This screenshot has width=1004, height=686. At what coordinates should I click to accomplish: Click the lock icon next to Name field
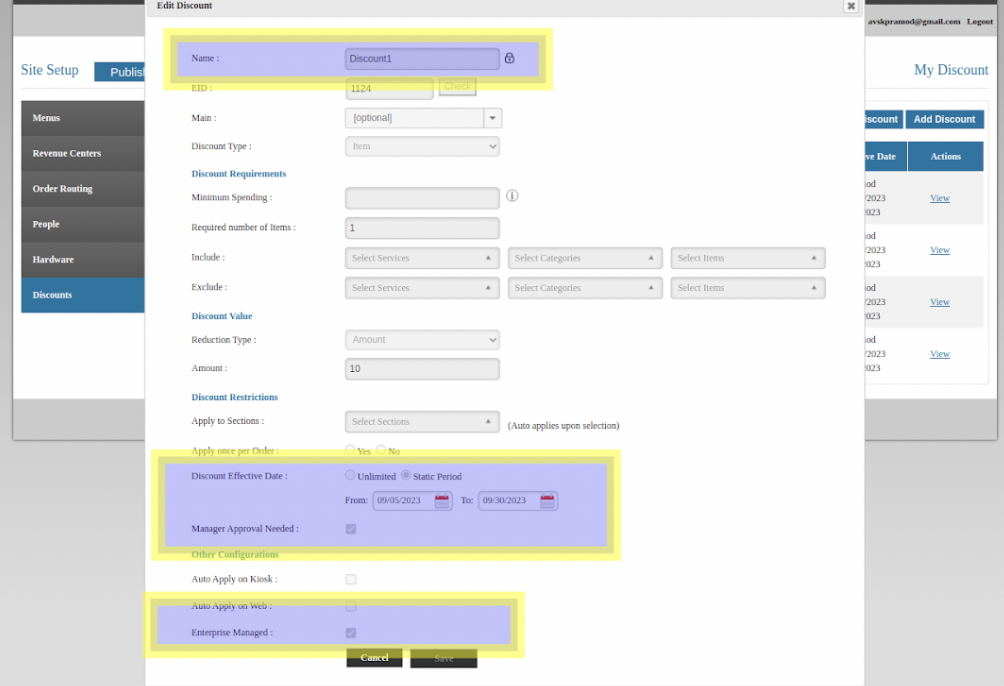click(509, 58)
